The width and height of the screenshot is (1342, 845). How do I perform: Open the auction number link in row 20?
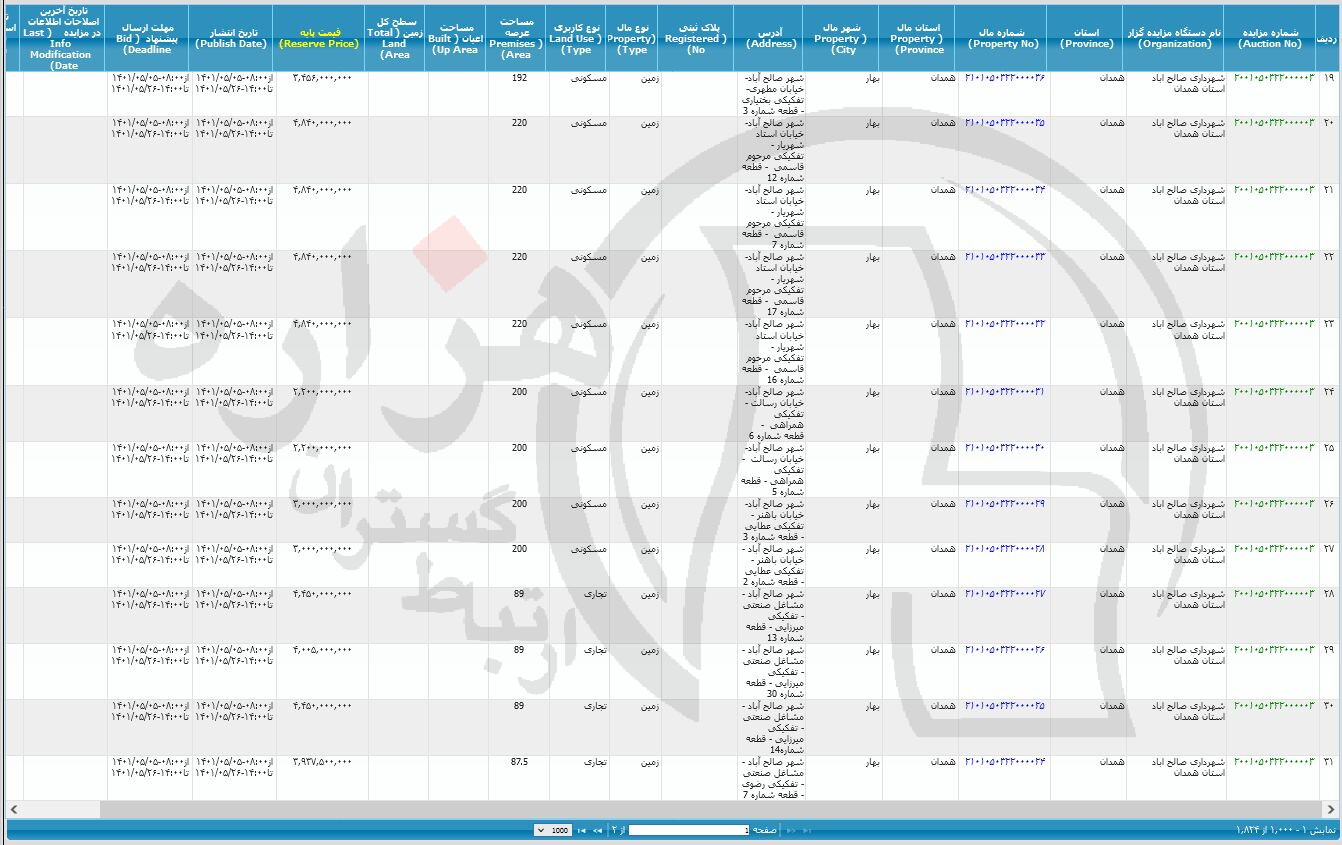tap(1274, 122)
